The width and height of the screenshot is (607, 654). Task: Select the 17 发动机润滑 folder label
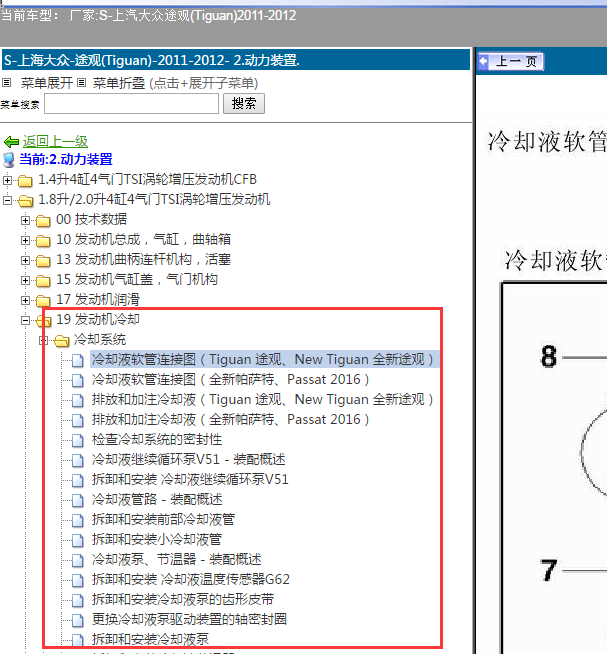tap(98, 300)
